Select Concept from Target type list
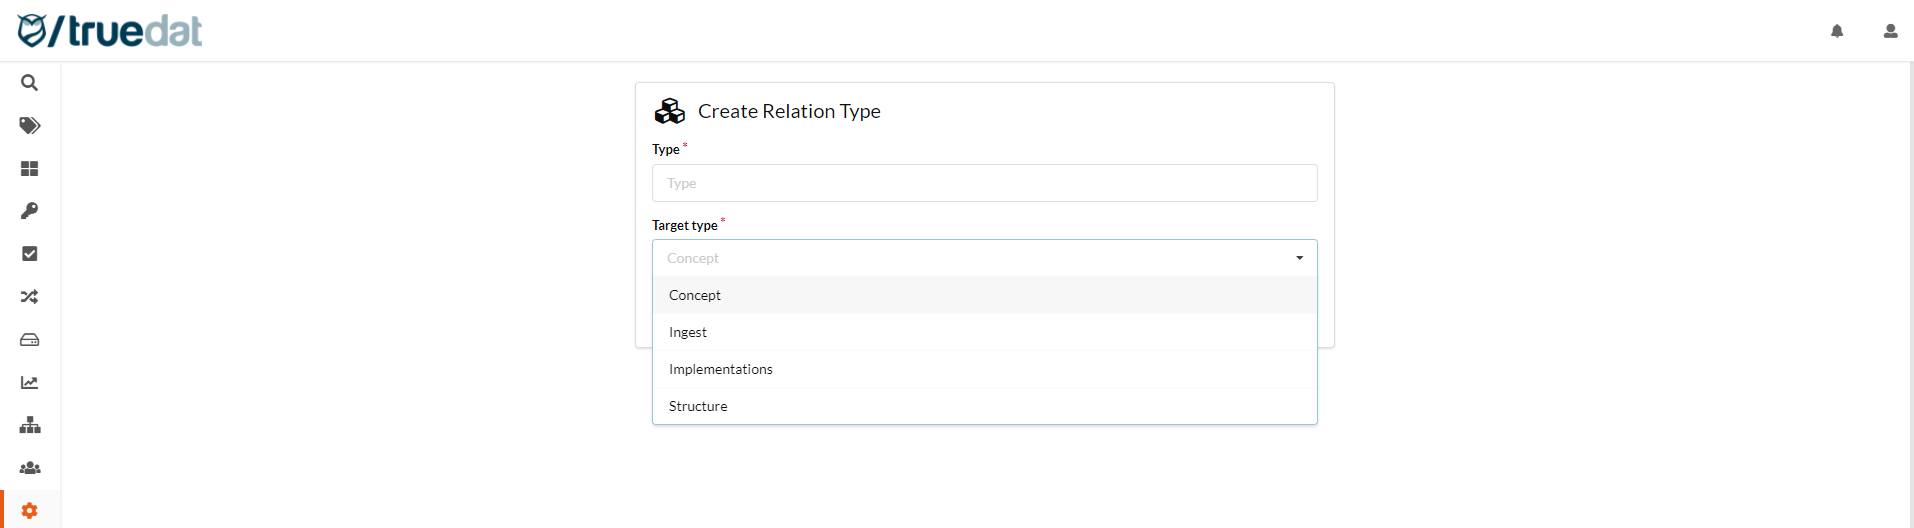The image size is (1914, 528). click(695, 295)
